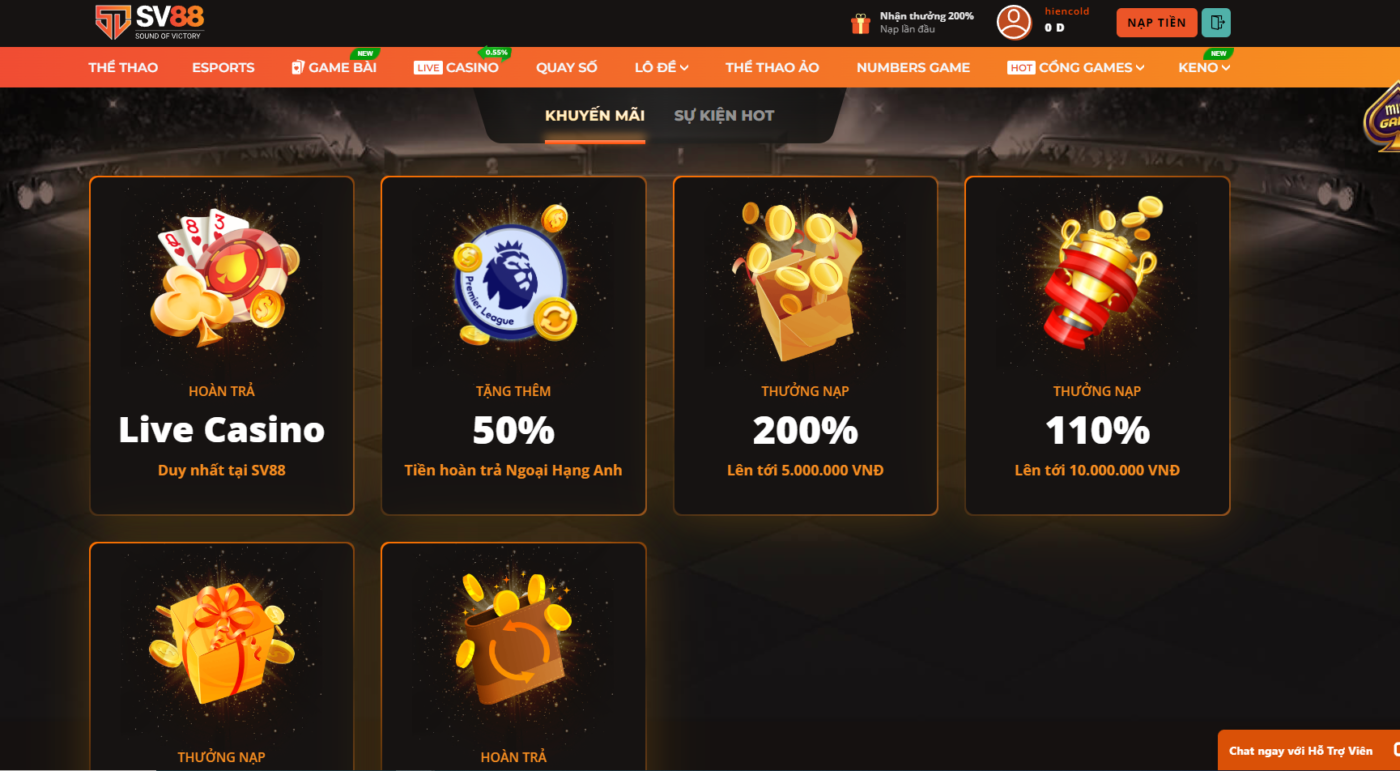
Task: Click the logout door icon
Action: click(1216, 22)
